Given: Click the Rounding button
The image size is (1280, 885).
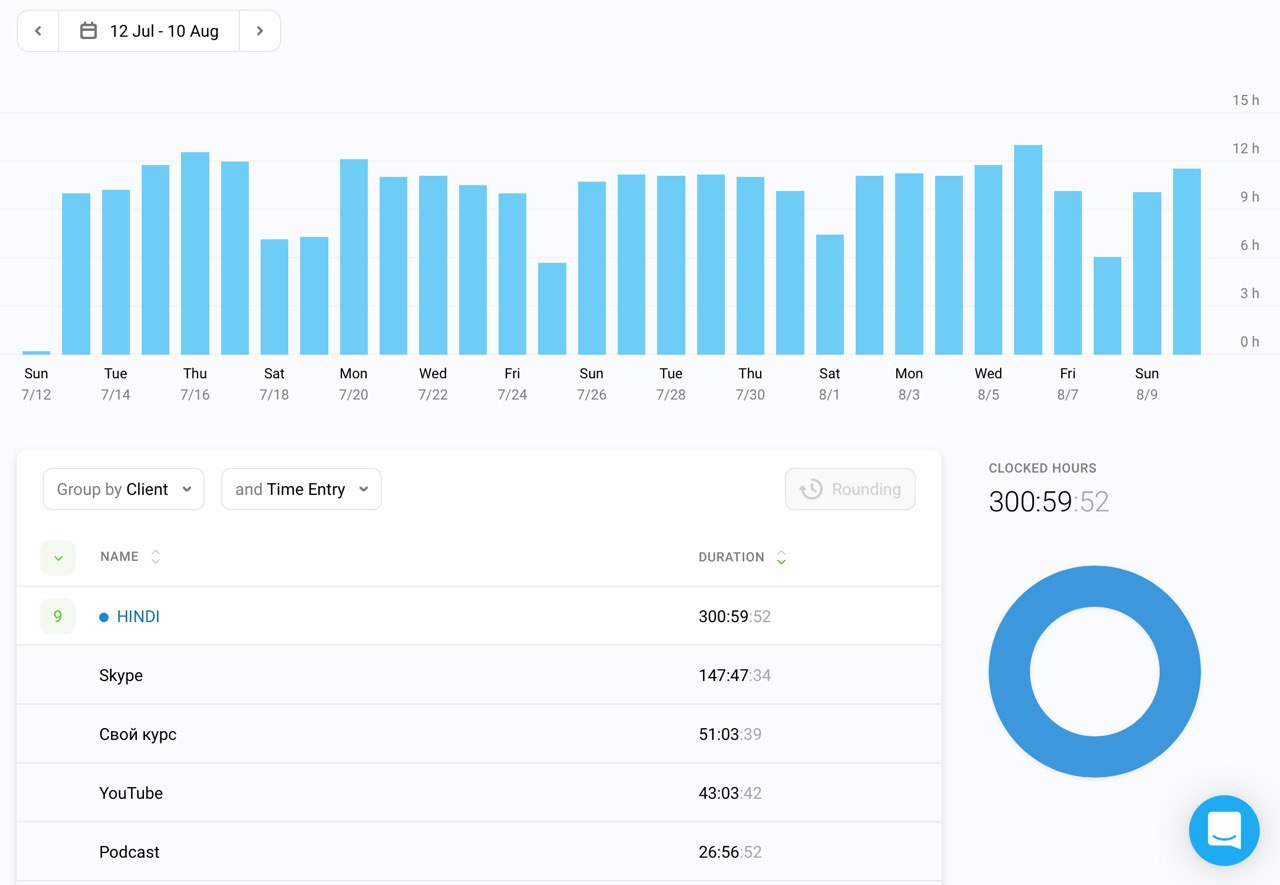Looking at the screenshot, I should 850,489.
